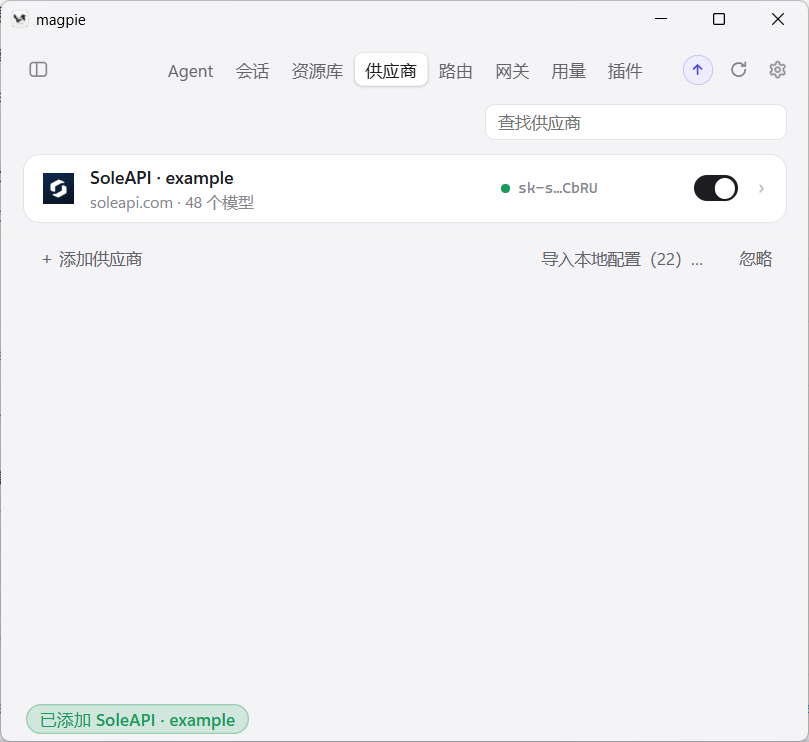Click the upload arrow update icon

coord(698,70)
